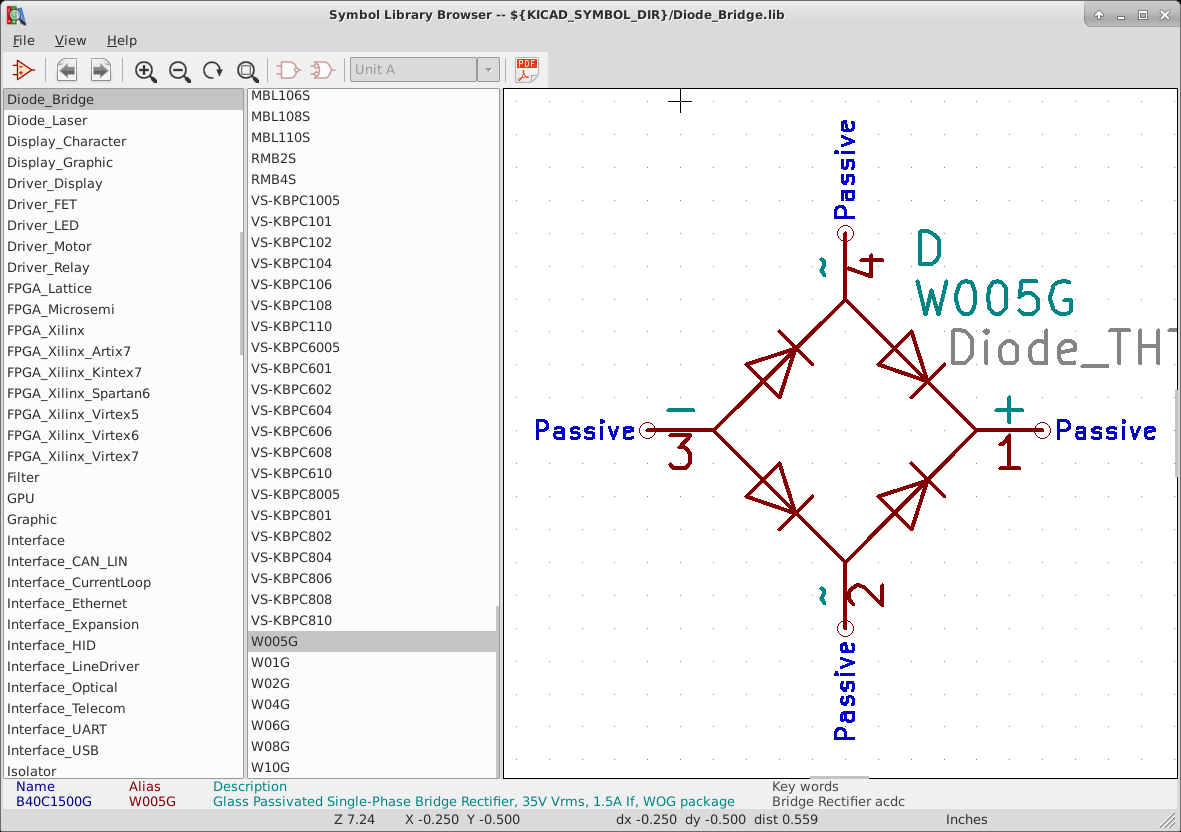1181x832 pixels.
Task: Redraw the current view
Action: pyautogui.click(x=213, y=71)
